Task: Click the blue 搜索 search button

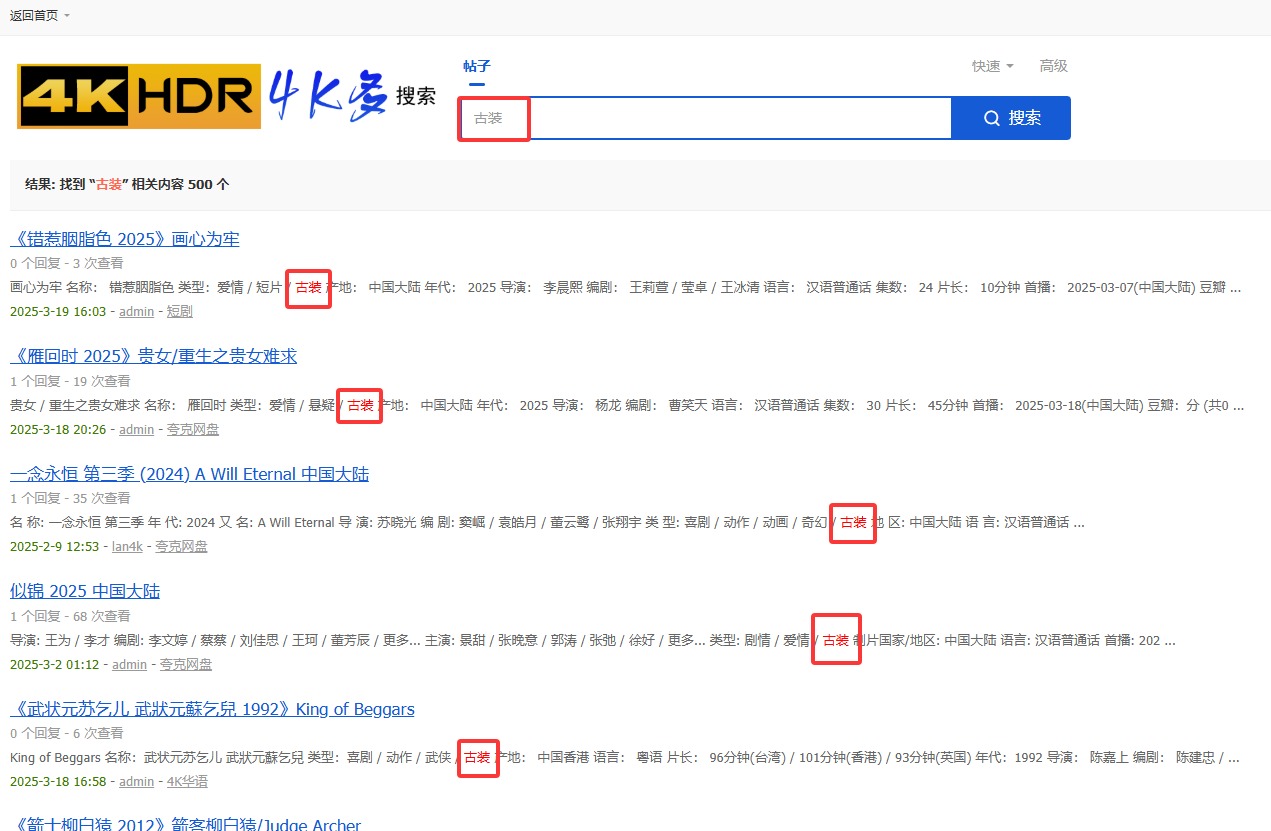Action: point(1011,118)
